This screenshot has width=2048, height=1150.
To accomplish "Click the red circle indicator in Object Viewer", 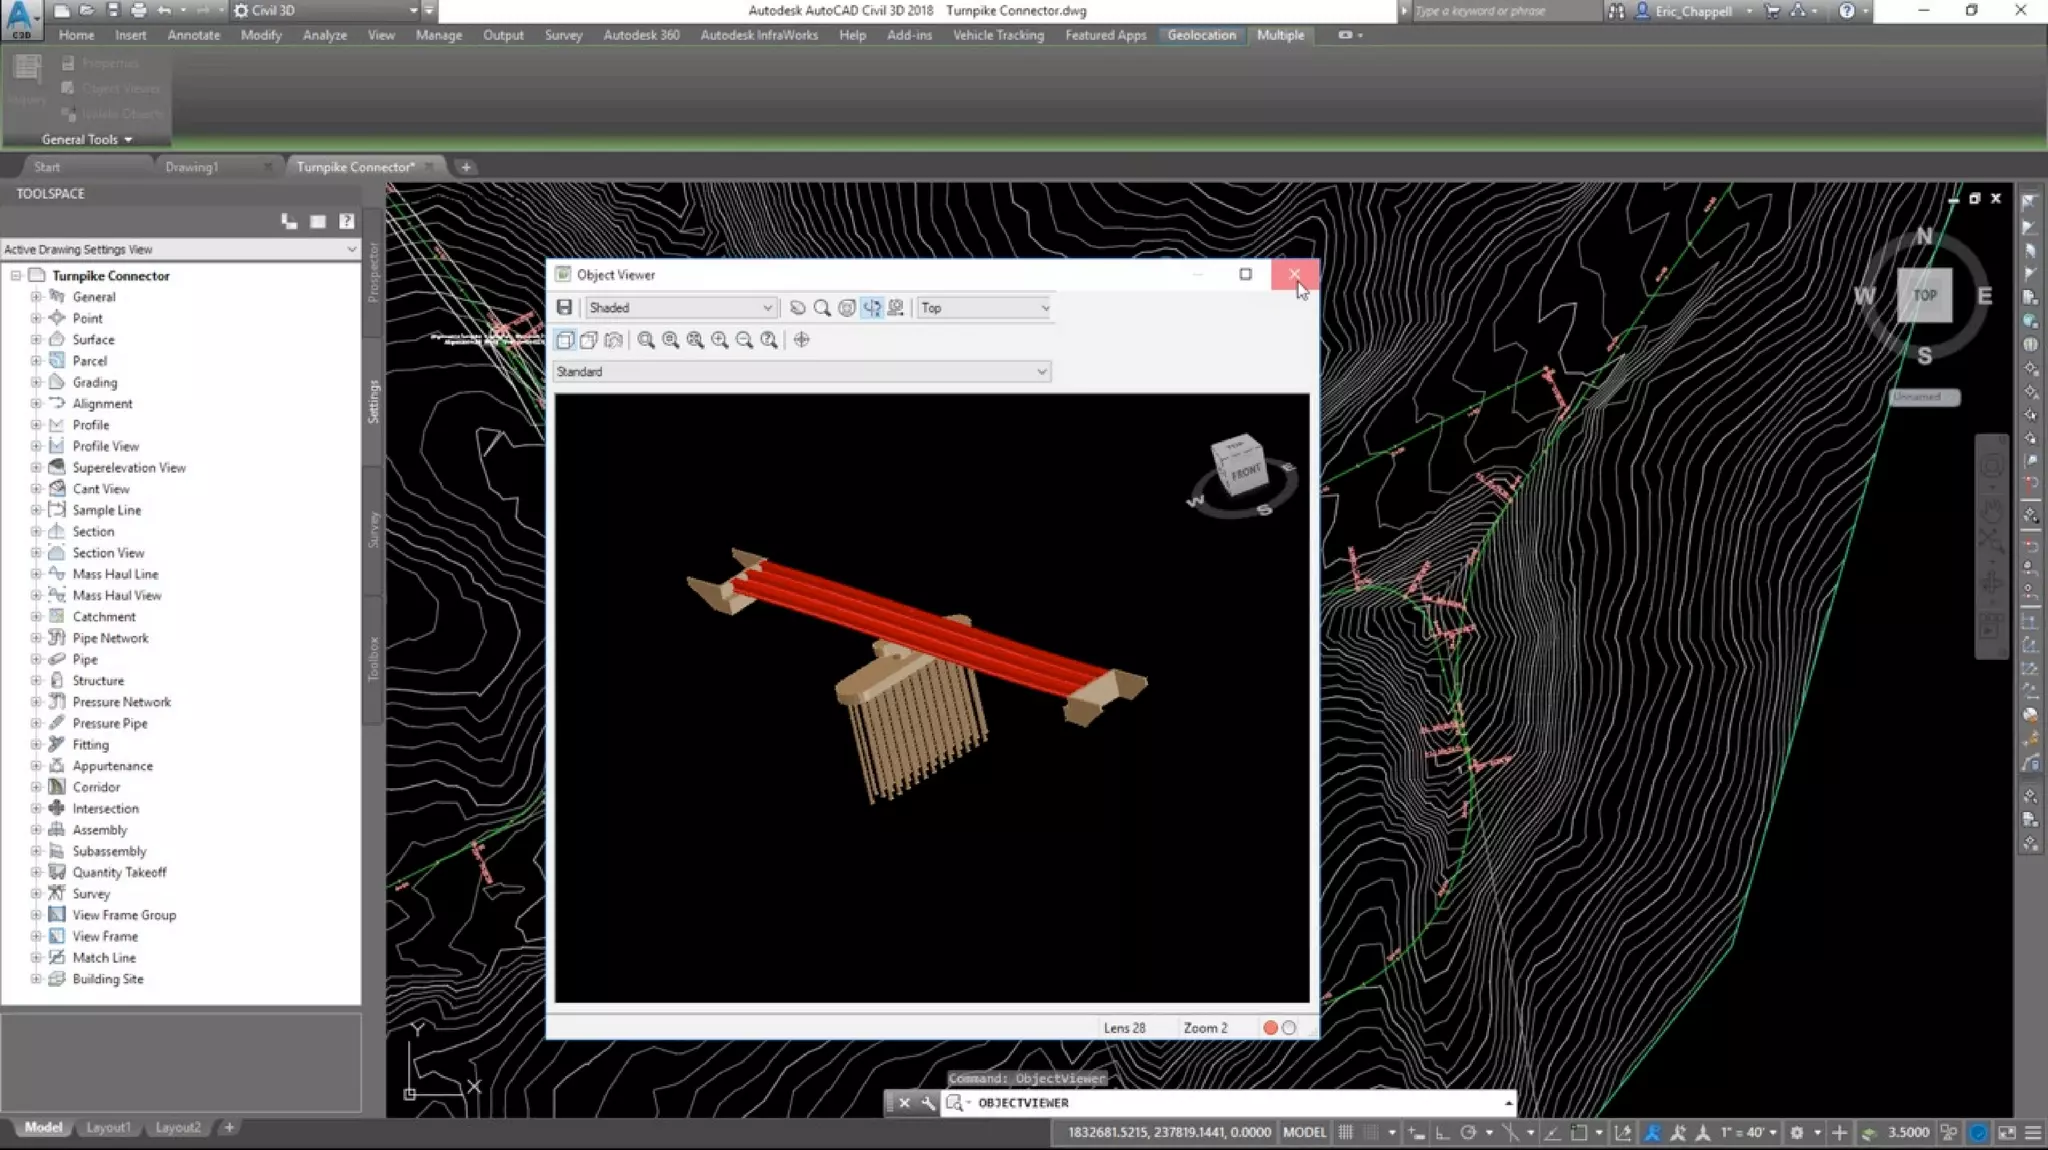I will click(x=1270, y=1027).
